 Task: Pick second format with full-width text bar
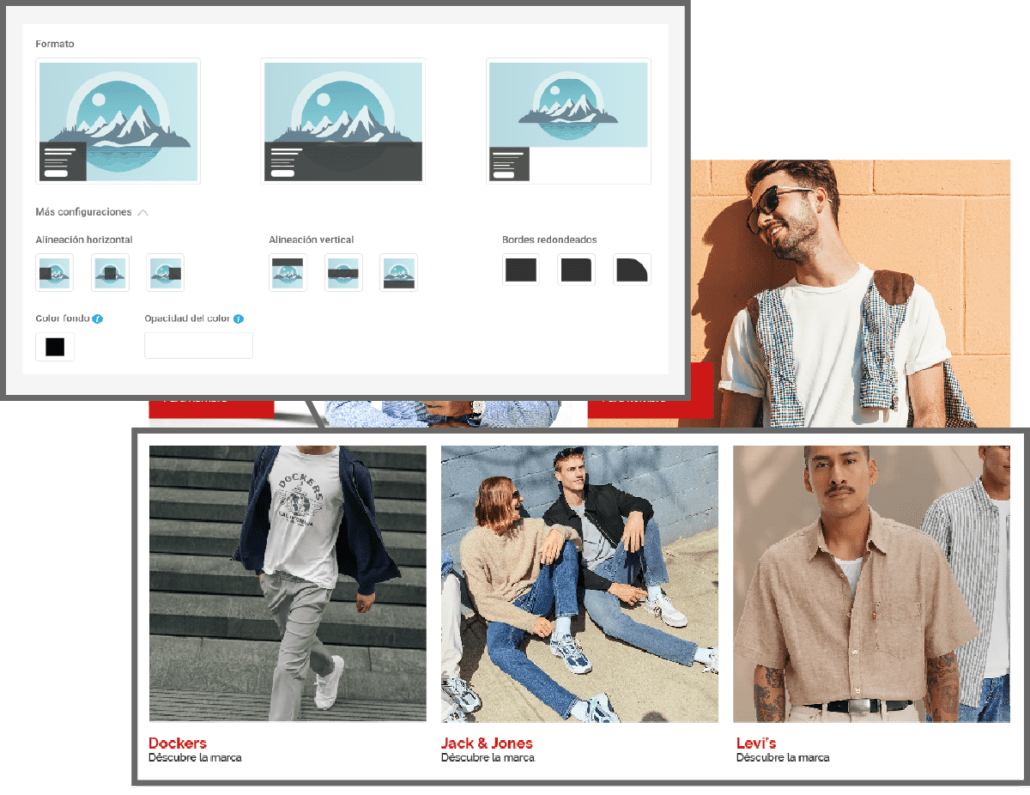coord(343,121)
